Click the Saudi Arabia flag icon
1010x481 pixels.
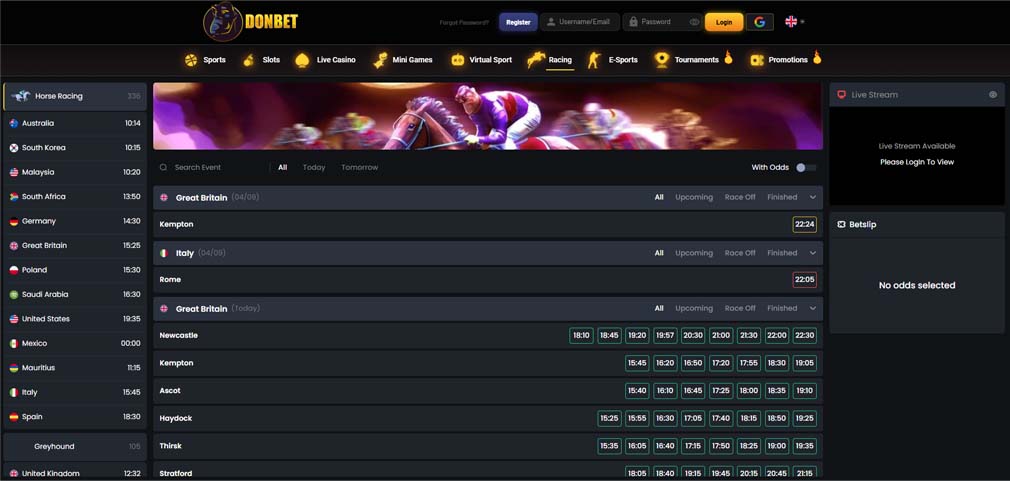point(14,294)
